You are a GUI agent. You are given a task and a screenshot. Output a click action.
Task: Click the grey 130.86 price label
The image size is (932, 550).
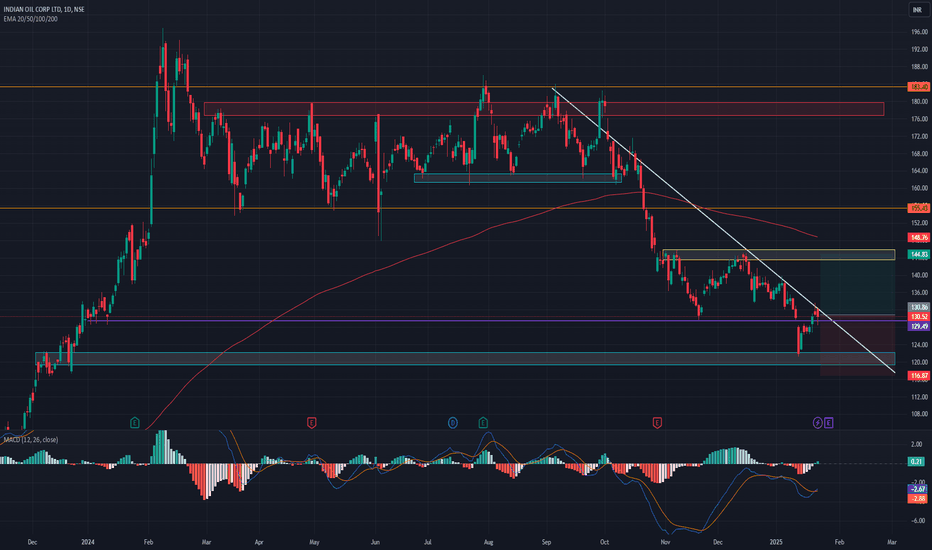[918, 307]
